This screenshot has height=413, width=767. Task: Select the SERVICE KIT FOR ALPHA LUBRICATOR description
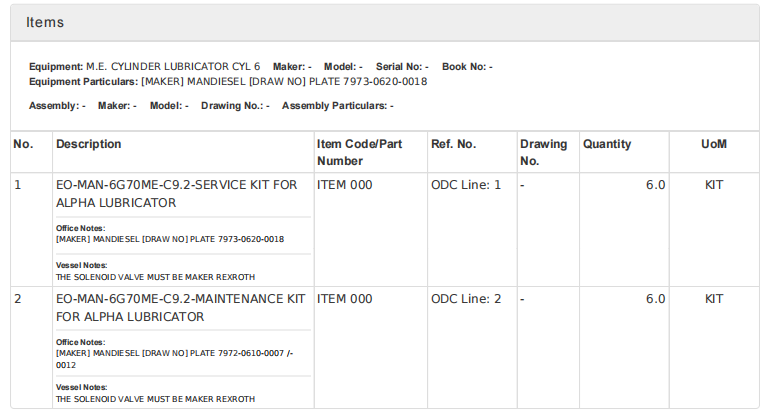(177, 194)
